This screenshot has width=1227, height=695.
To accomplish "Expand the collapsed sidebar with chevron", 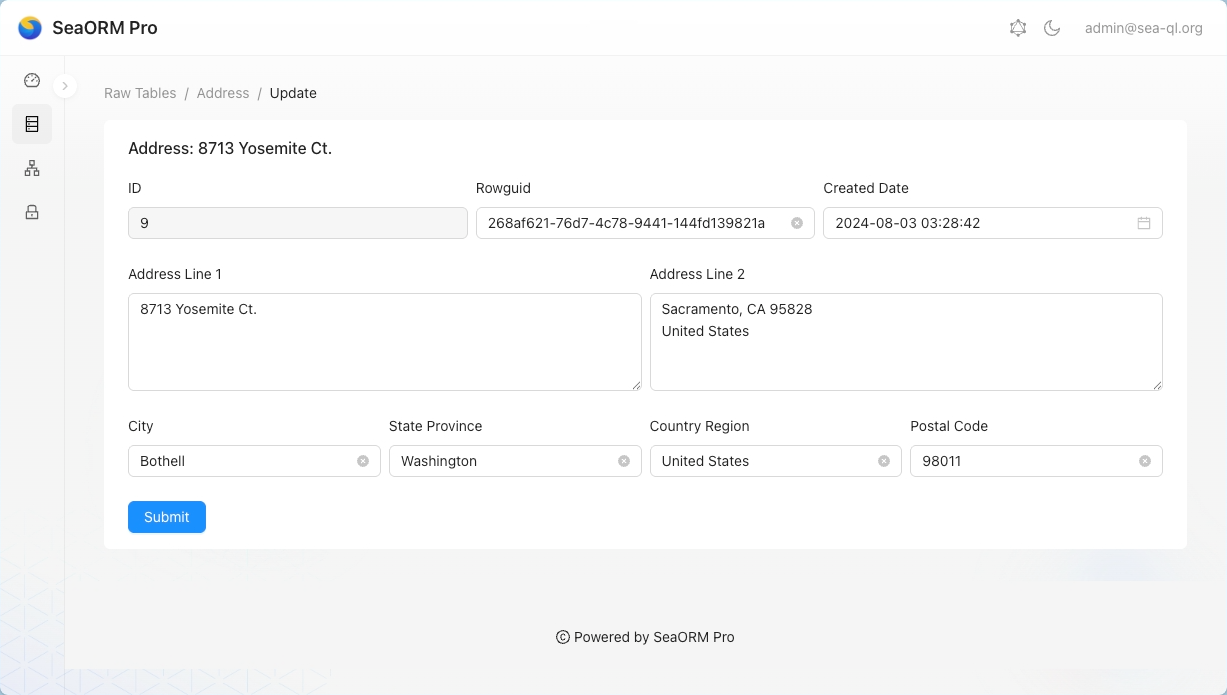I will click(x=65, y=86).
